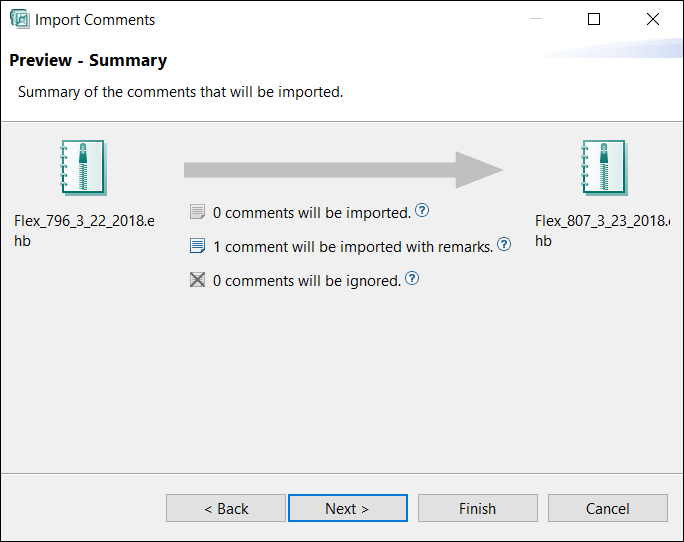Image resolution: width=684 pixels, height=542 pixels.
Task: Click the 'comments will be imported' note icon
Action: tap(198, 212)
